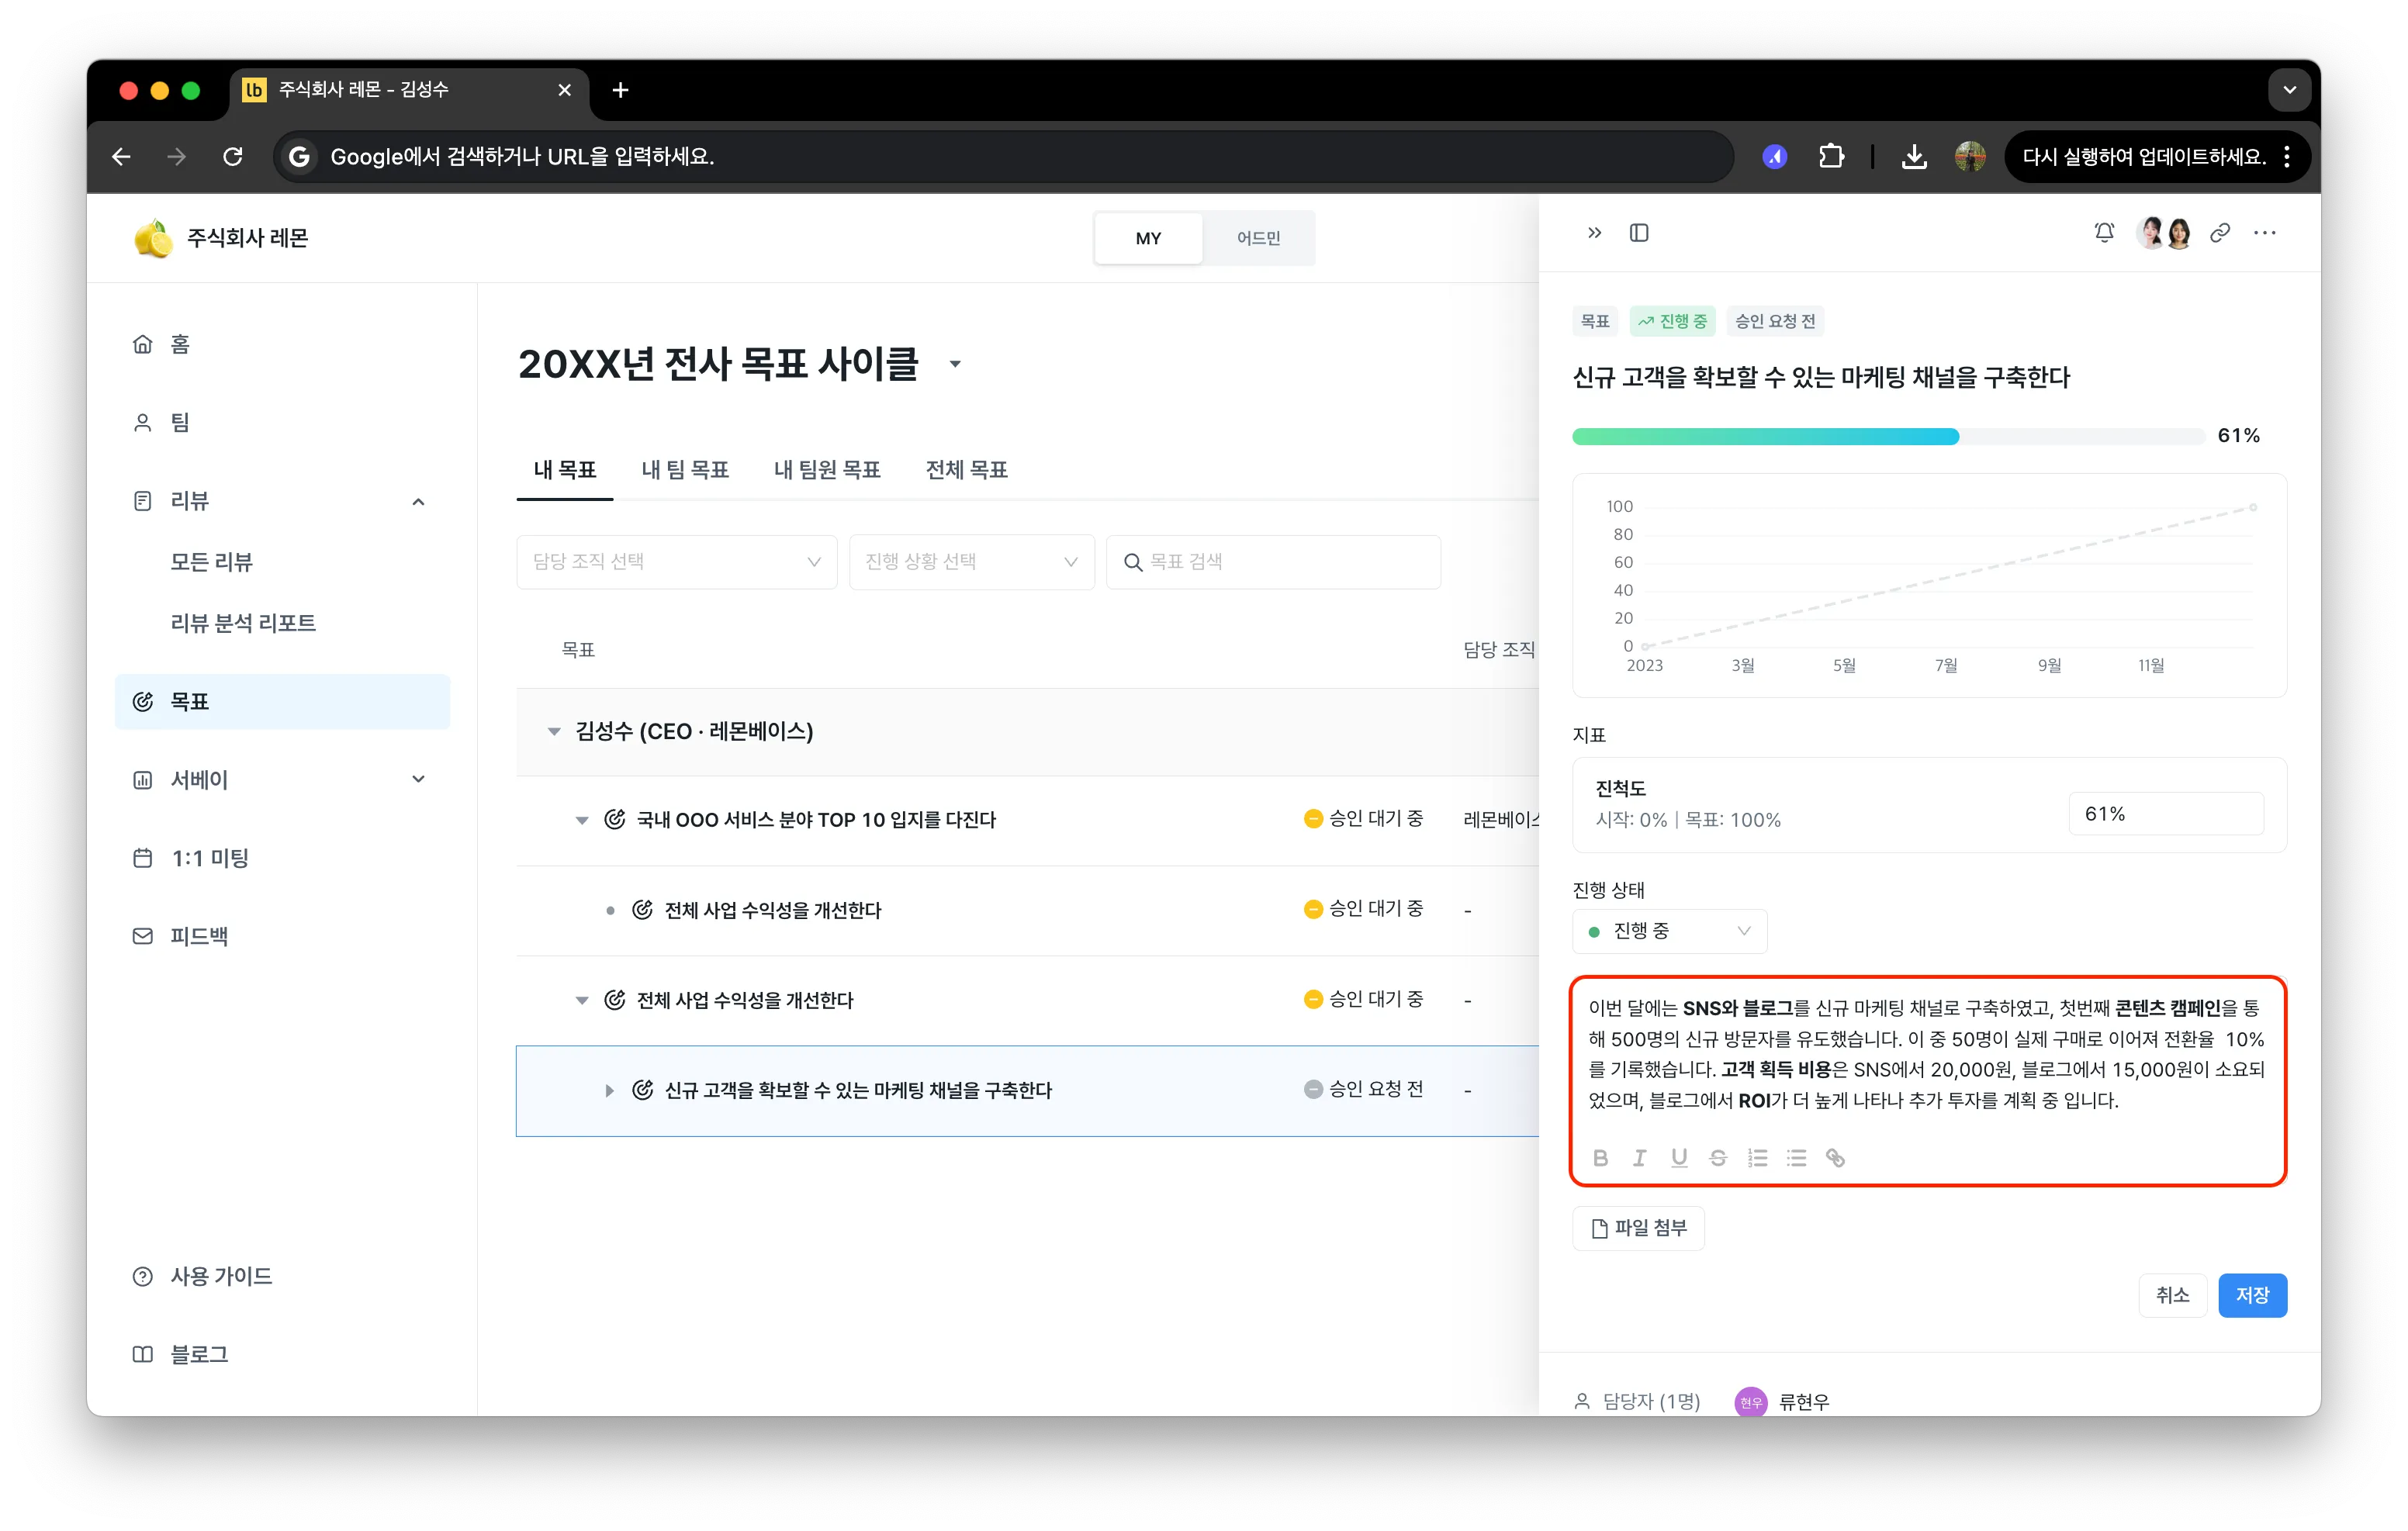Collapse the 김성수 (CEO) group row
Image resolution: width=2408 pixels, height=1531 pixels.
coord(553,731)
